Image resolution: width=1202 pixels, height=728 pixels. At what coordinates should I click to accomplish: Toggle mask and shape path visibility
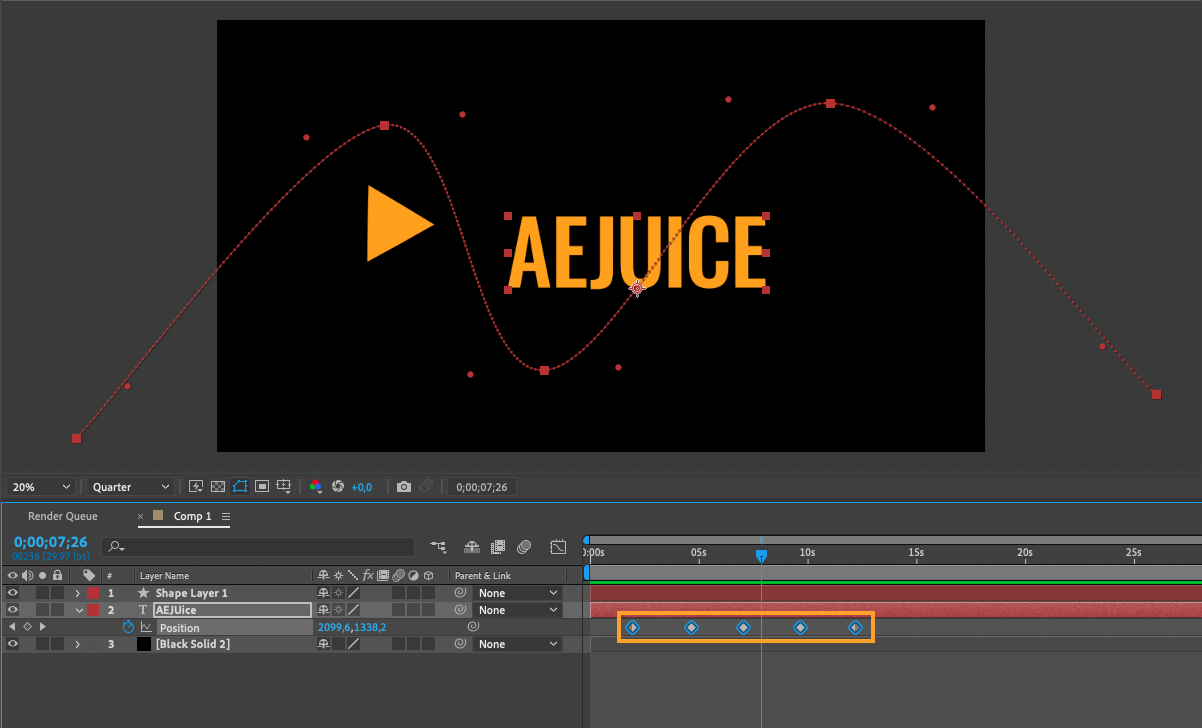[240, 487]
